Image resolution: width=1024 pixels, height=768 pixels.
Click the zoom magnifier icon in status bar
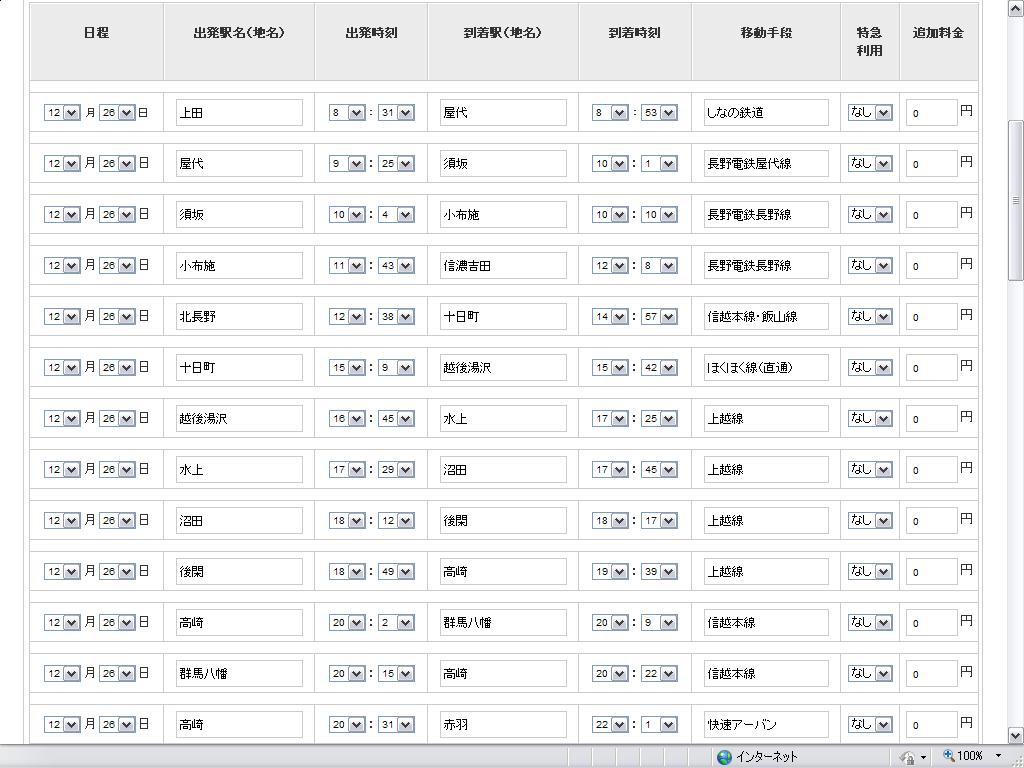(949, 756)
